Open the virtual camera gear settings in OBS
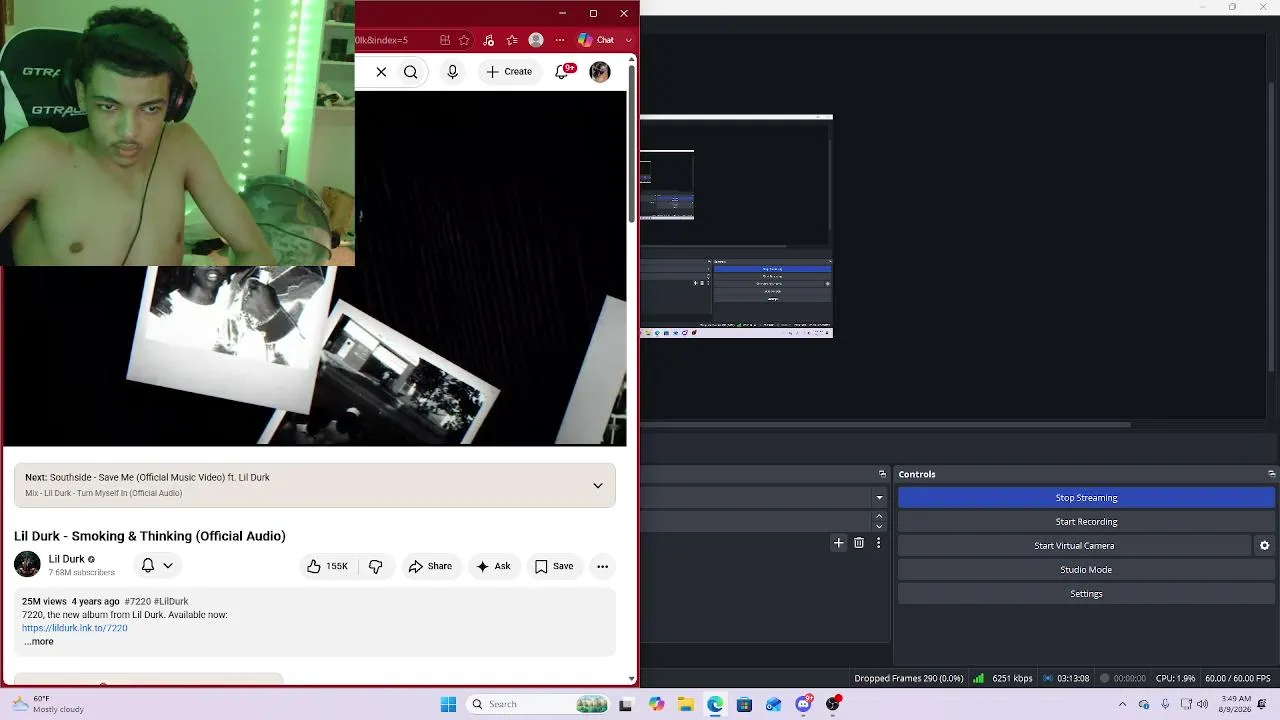 coord(1264,546)
